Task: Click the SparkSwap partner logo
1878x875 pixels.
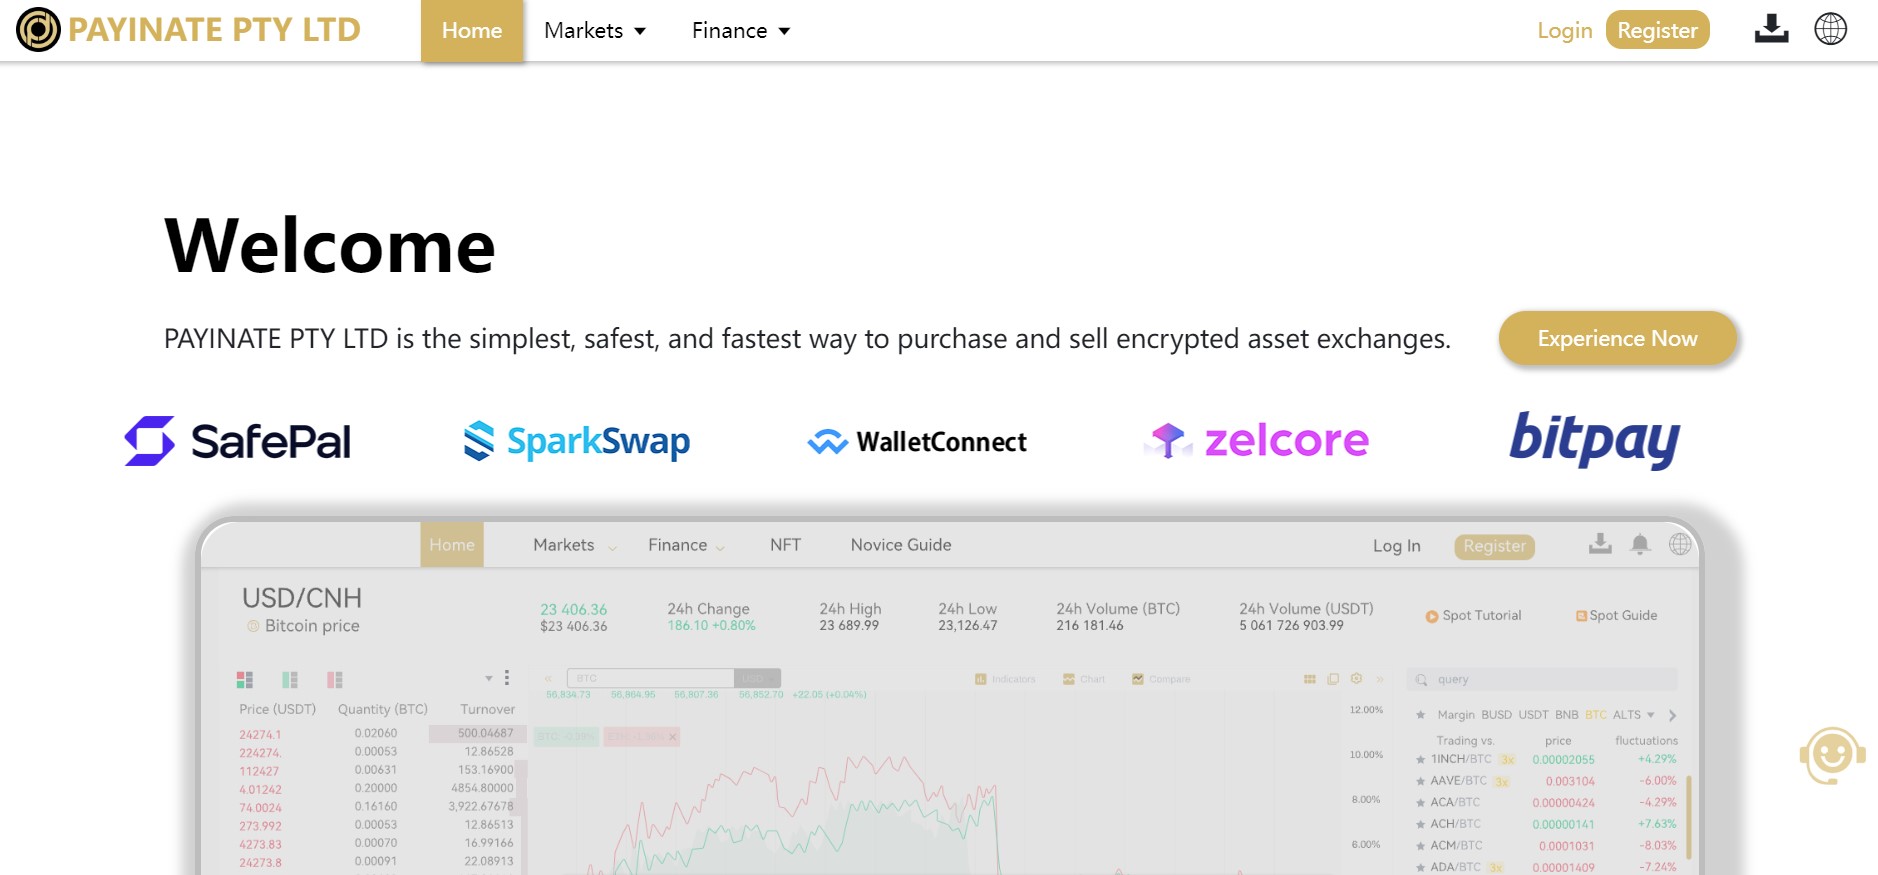Action: point(577,441)
